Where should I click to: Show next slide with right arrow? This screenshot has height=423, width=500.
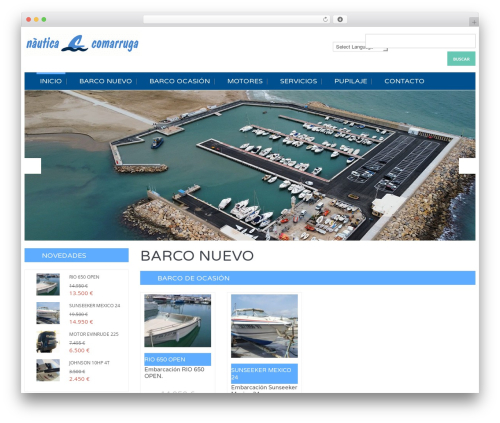pyautogui.click(x=467, y=166)
